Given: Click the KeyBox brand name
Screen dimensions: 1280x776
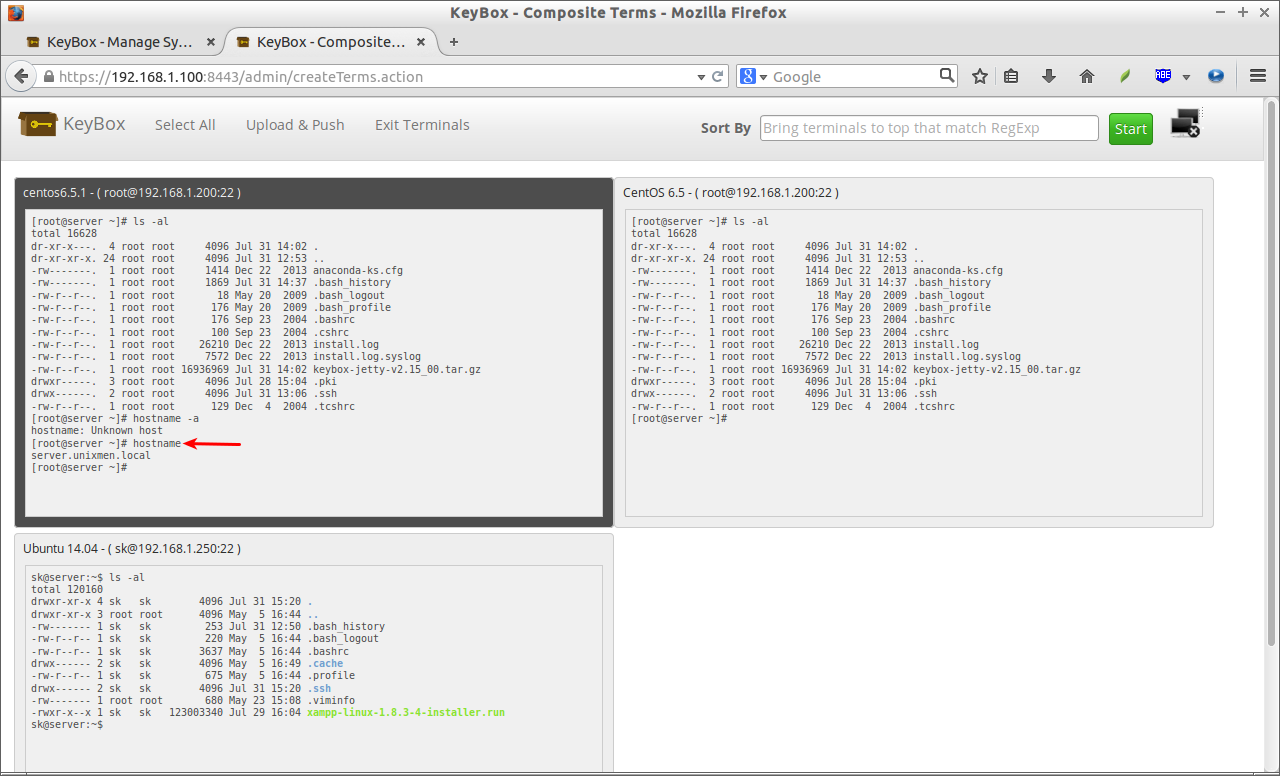Looking at the screenshot, I should (x=94, y=124).
